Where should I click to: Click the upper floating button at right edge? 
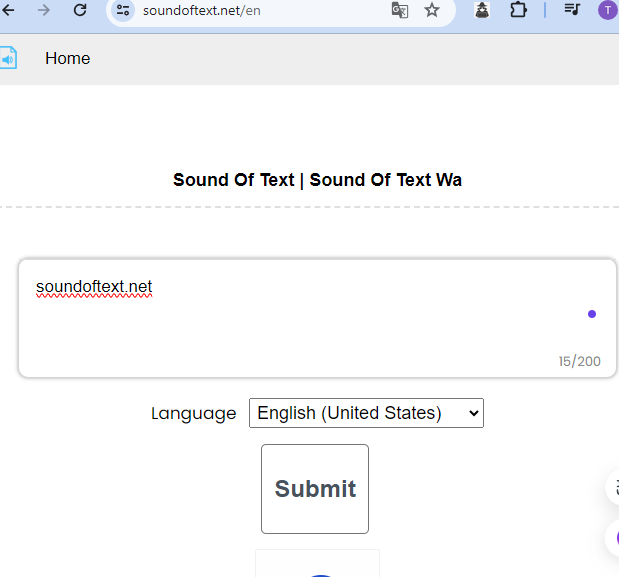(612, 488)
